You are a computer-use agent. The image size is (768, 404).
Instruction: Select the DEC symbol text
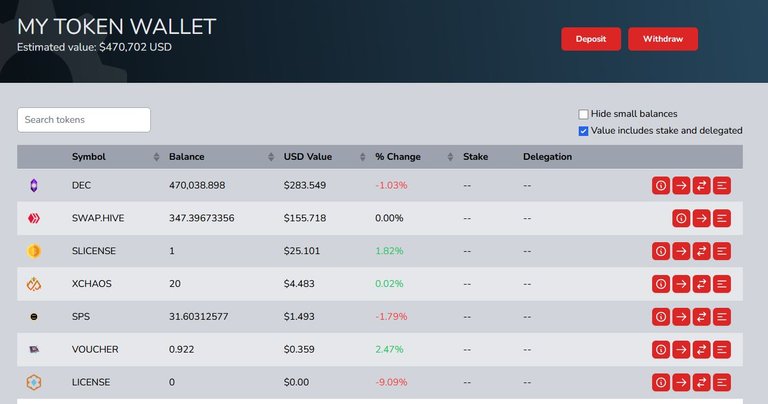pos(81,186)
